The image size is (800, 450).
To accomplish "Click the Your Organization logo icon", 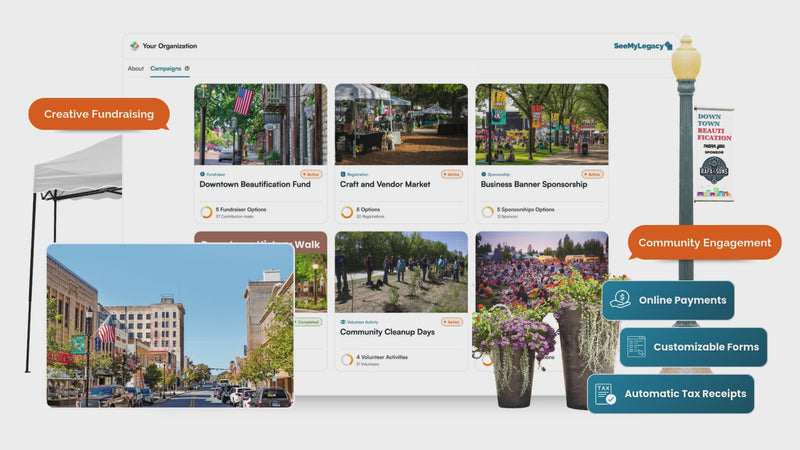I will 135,46.
